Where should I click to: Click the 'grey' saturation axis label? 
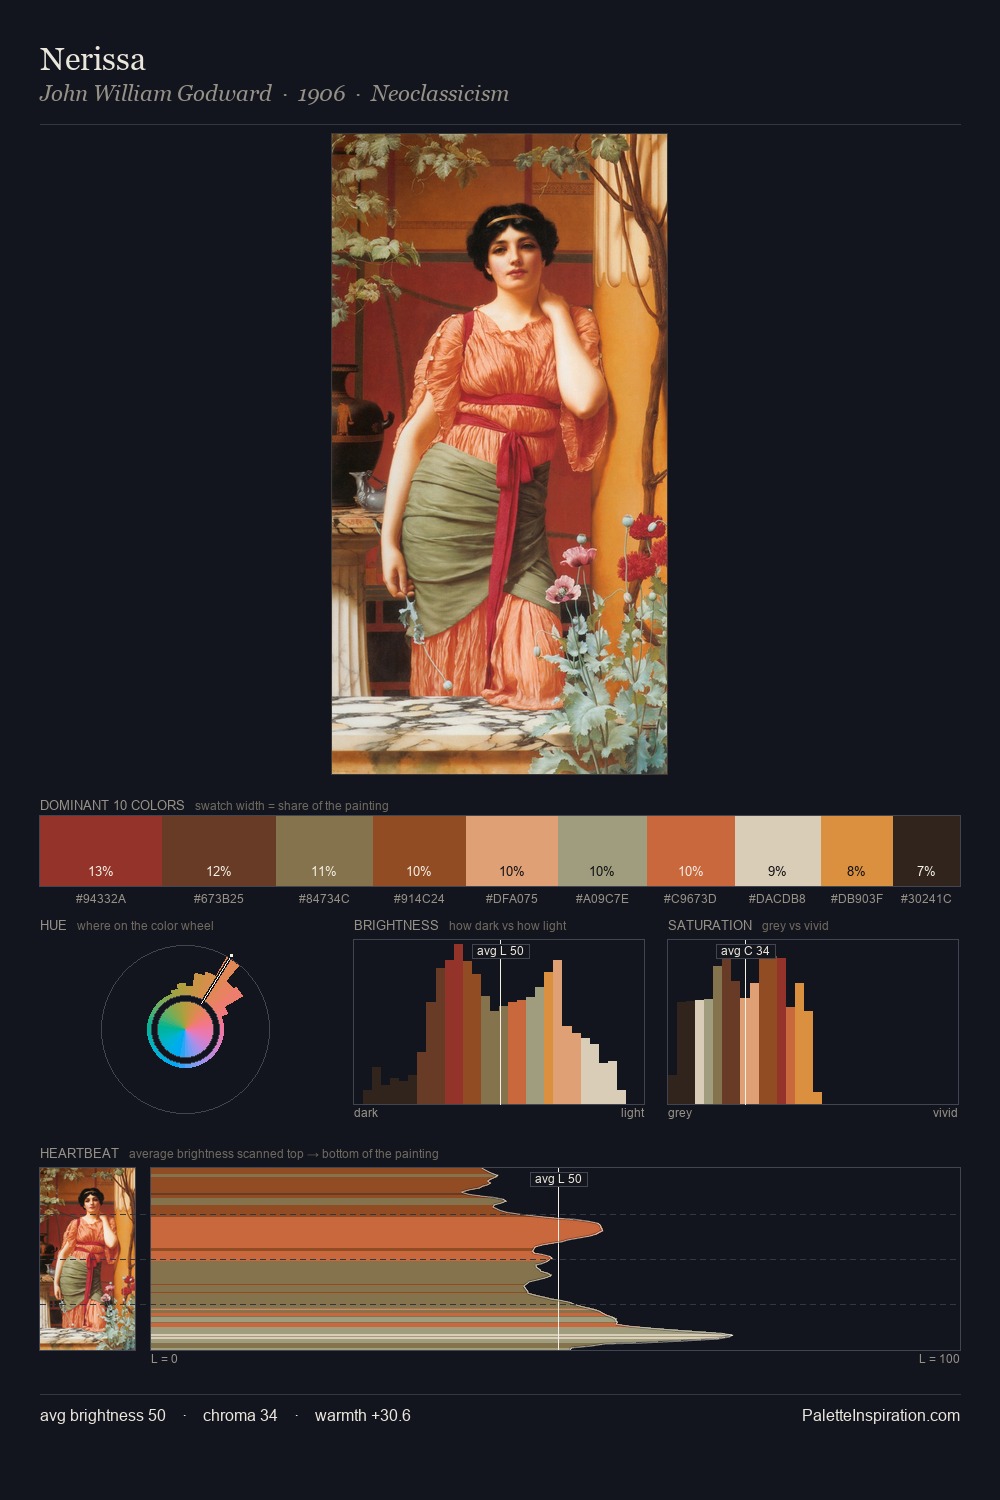(680, 1113)
